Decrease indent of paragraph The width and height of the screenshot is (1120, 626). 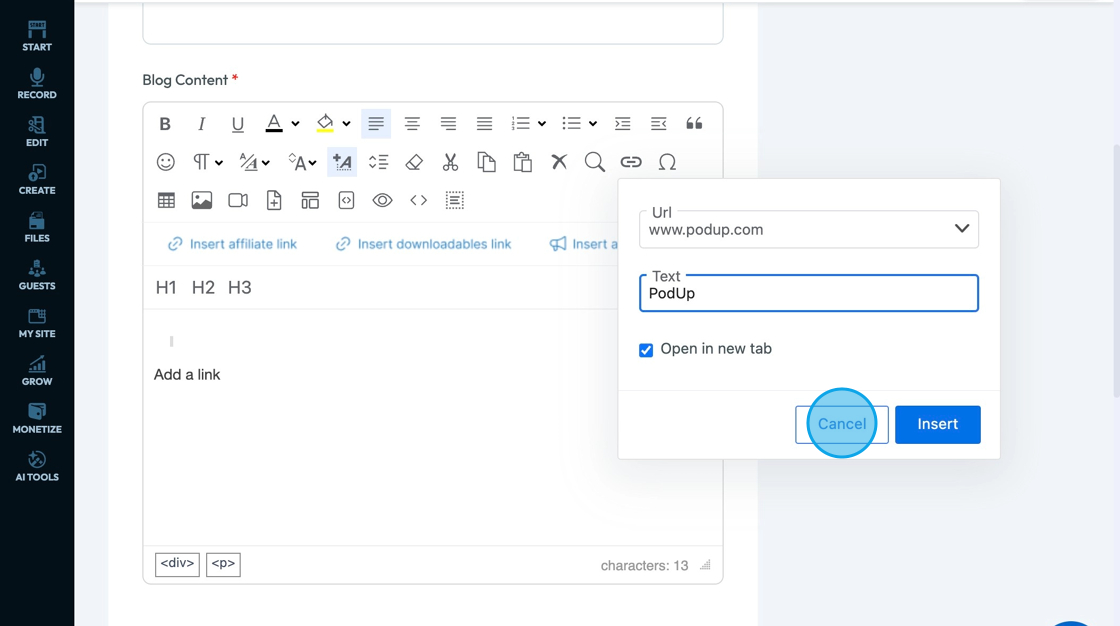[659, 124]
